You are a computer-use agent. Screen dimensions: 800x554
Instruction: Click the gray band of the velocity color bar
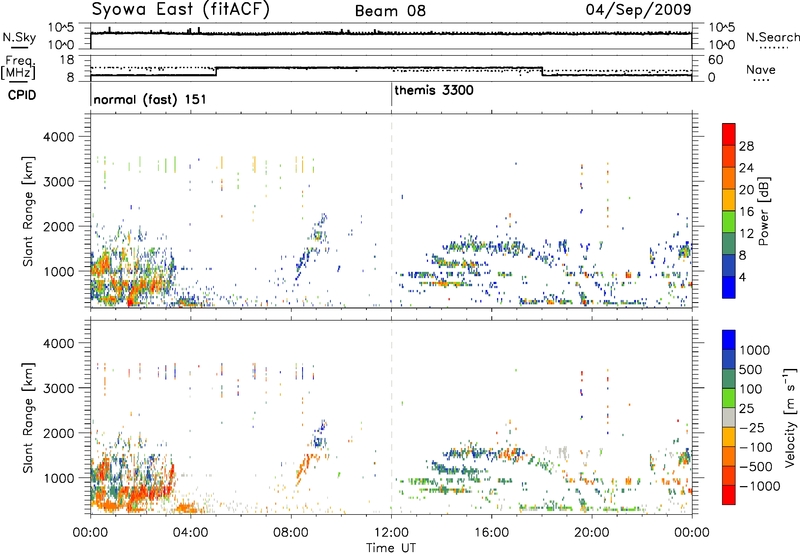[729, 417]
